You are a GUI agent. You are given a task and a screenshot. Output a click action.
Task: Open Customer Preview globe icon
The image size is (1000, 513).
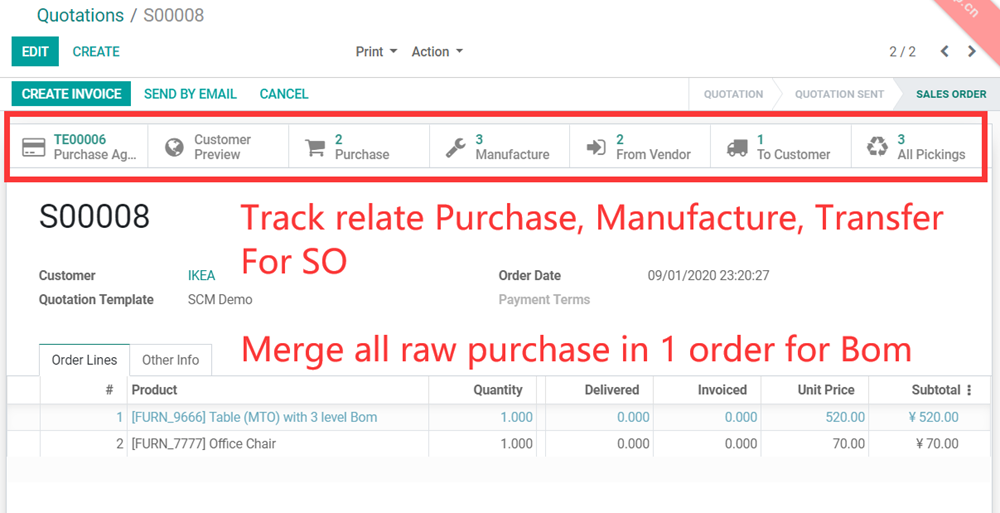pyautogui.click(x=174, y=147)
